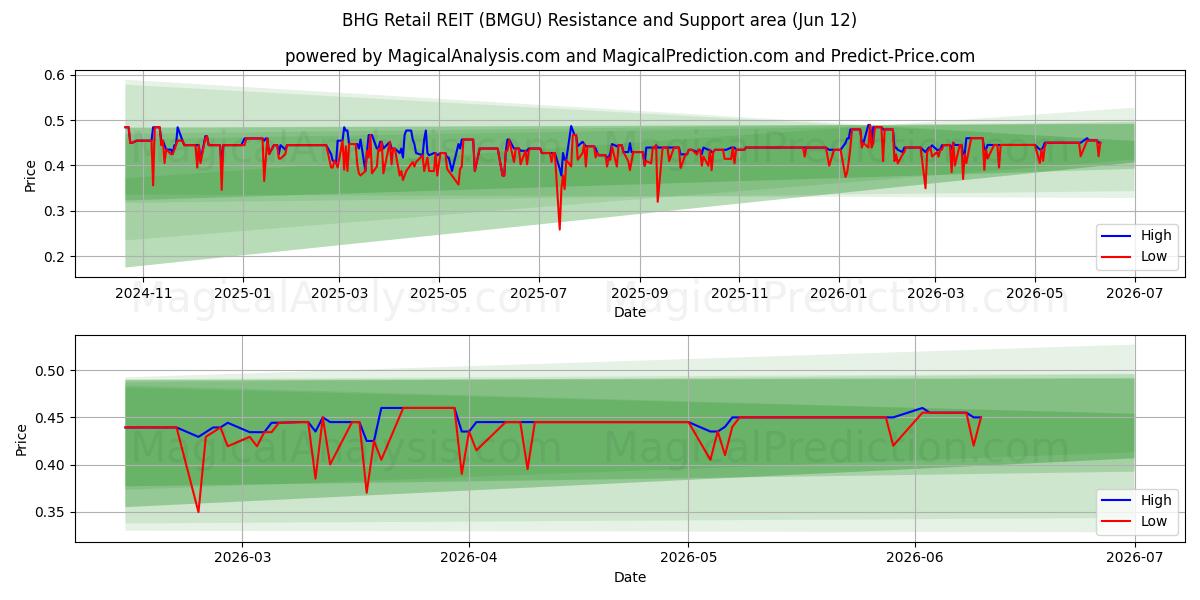Click the '2025-07' tick label on the top chart
1200x600 pixels.
click(539, 294)
